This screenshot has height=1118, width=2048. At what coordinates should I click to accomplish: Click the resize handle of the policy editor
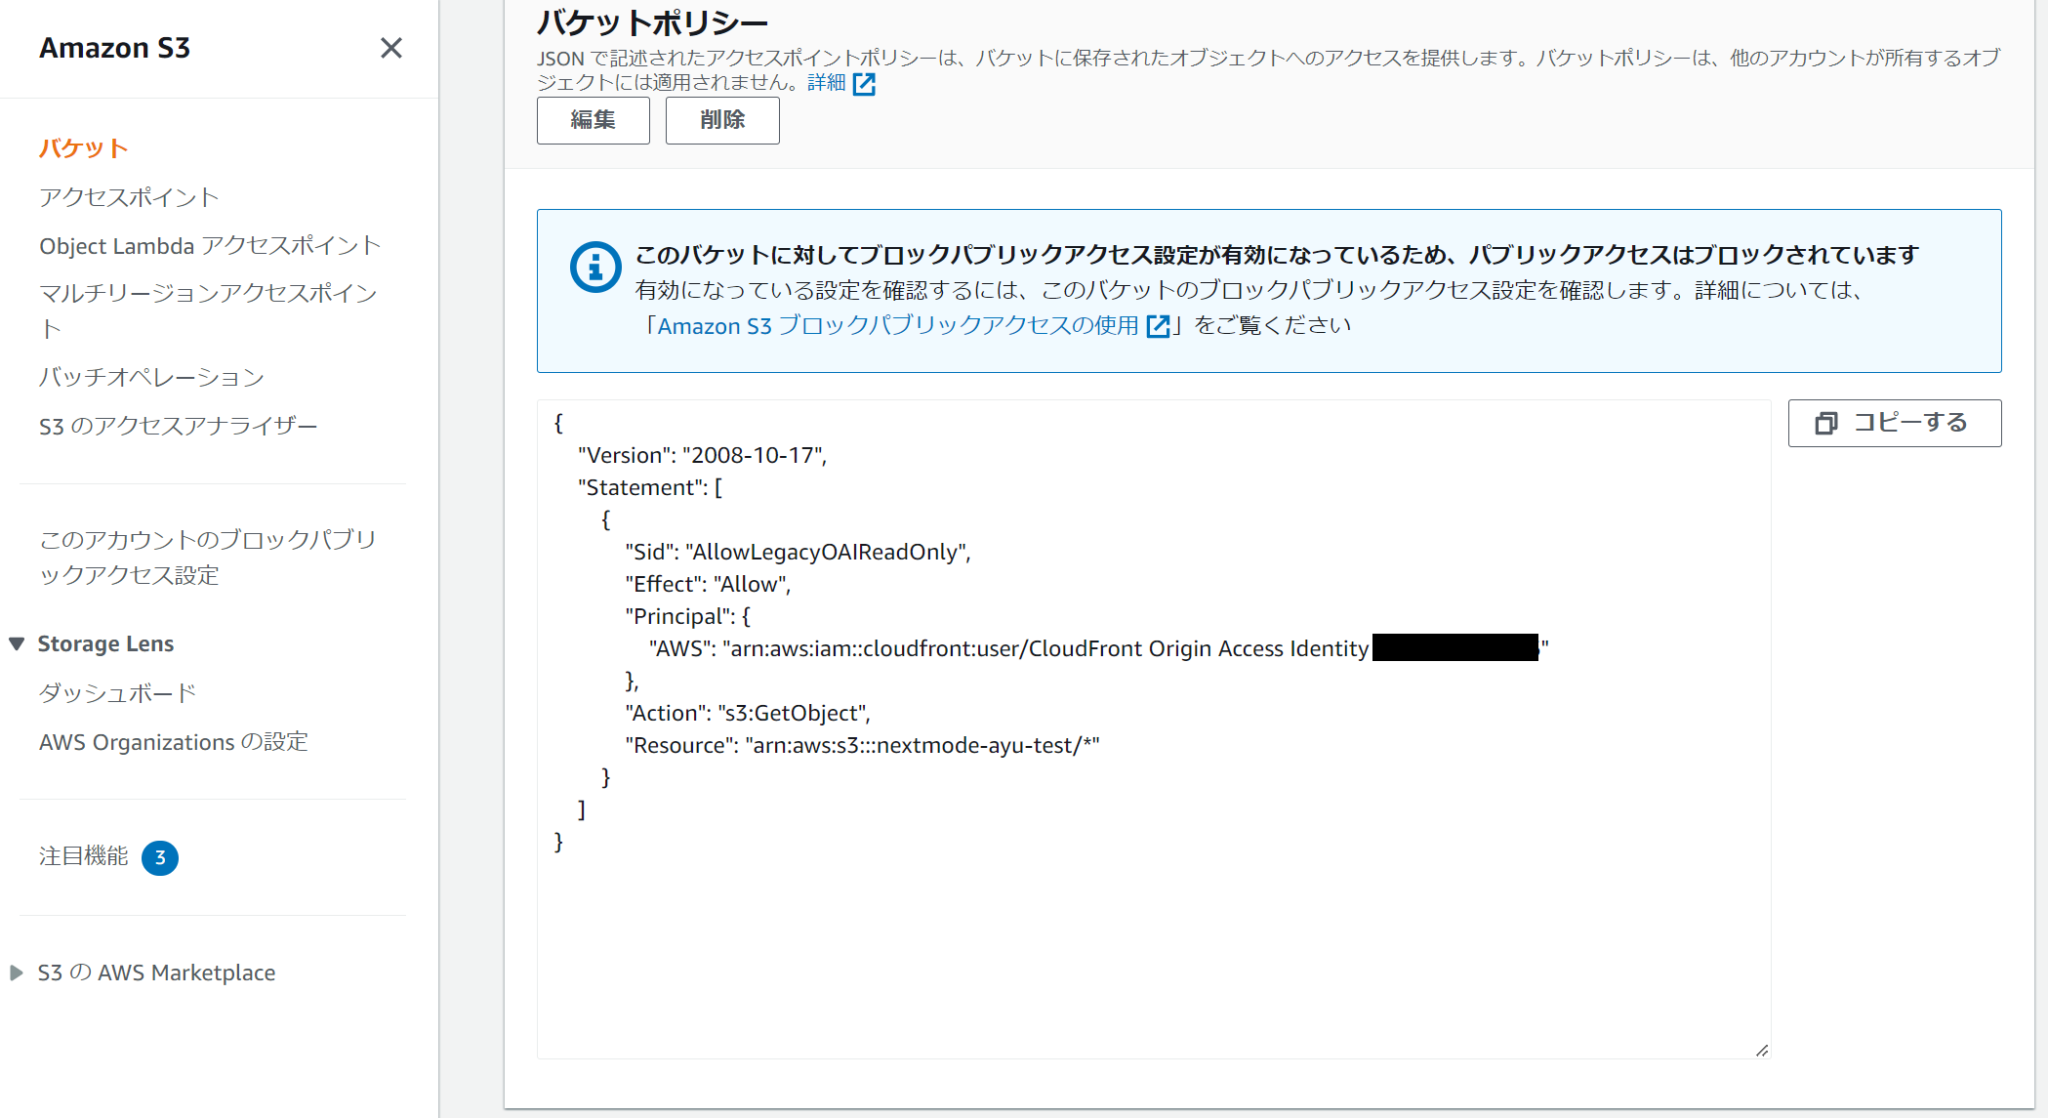point(1762,1049)
